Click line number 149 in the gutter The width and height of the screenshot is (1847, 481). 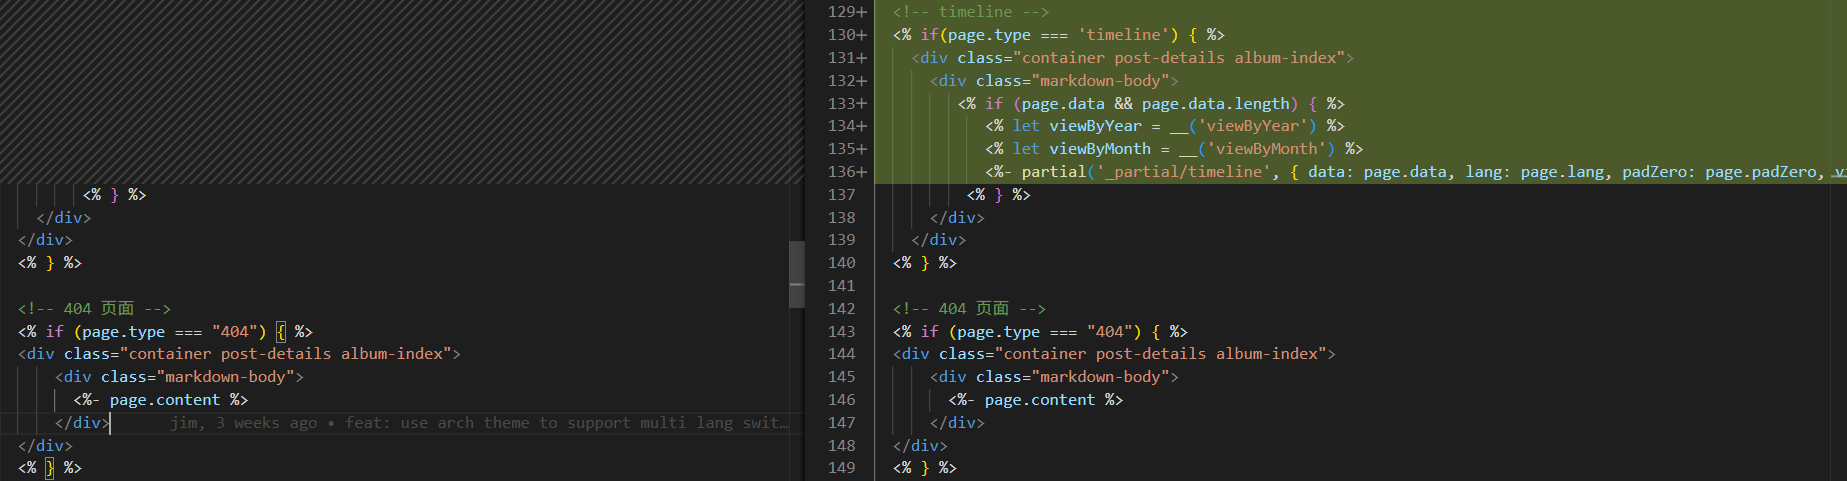coord(842,468)
